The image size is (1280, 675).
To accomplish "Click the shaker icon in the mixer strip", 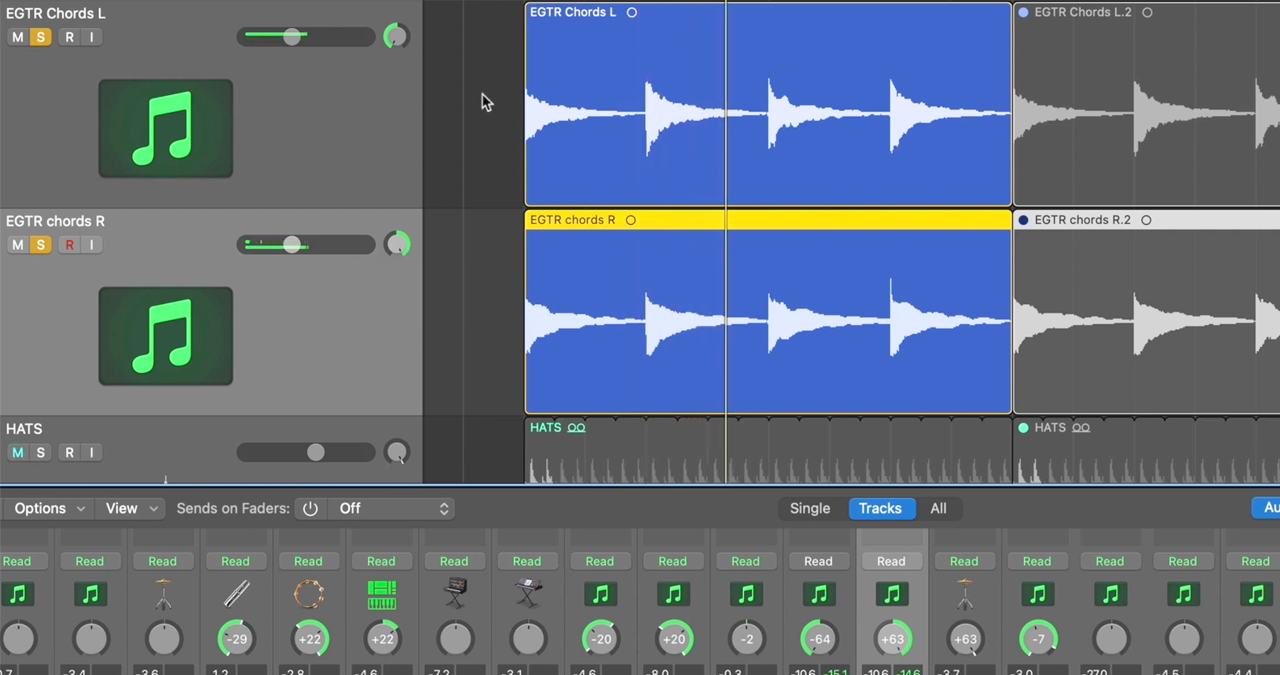I will (x=237, y=593).
